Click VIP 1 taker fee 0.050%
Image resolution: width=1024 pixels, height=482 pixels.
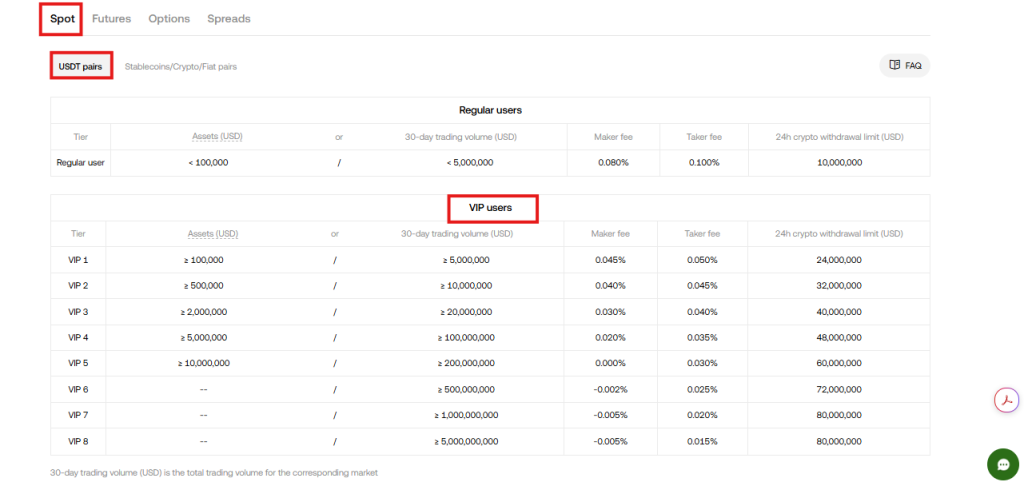click(702, 260)
